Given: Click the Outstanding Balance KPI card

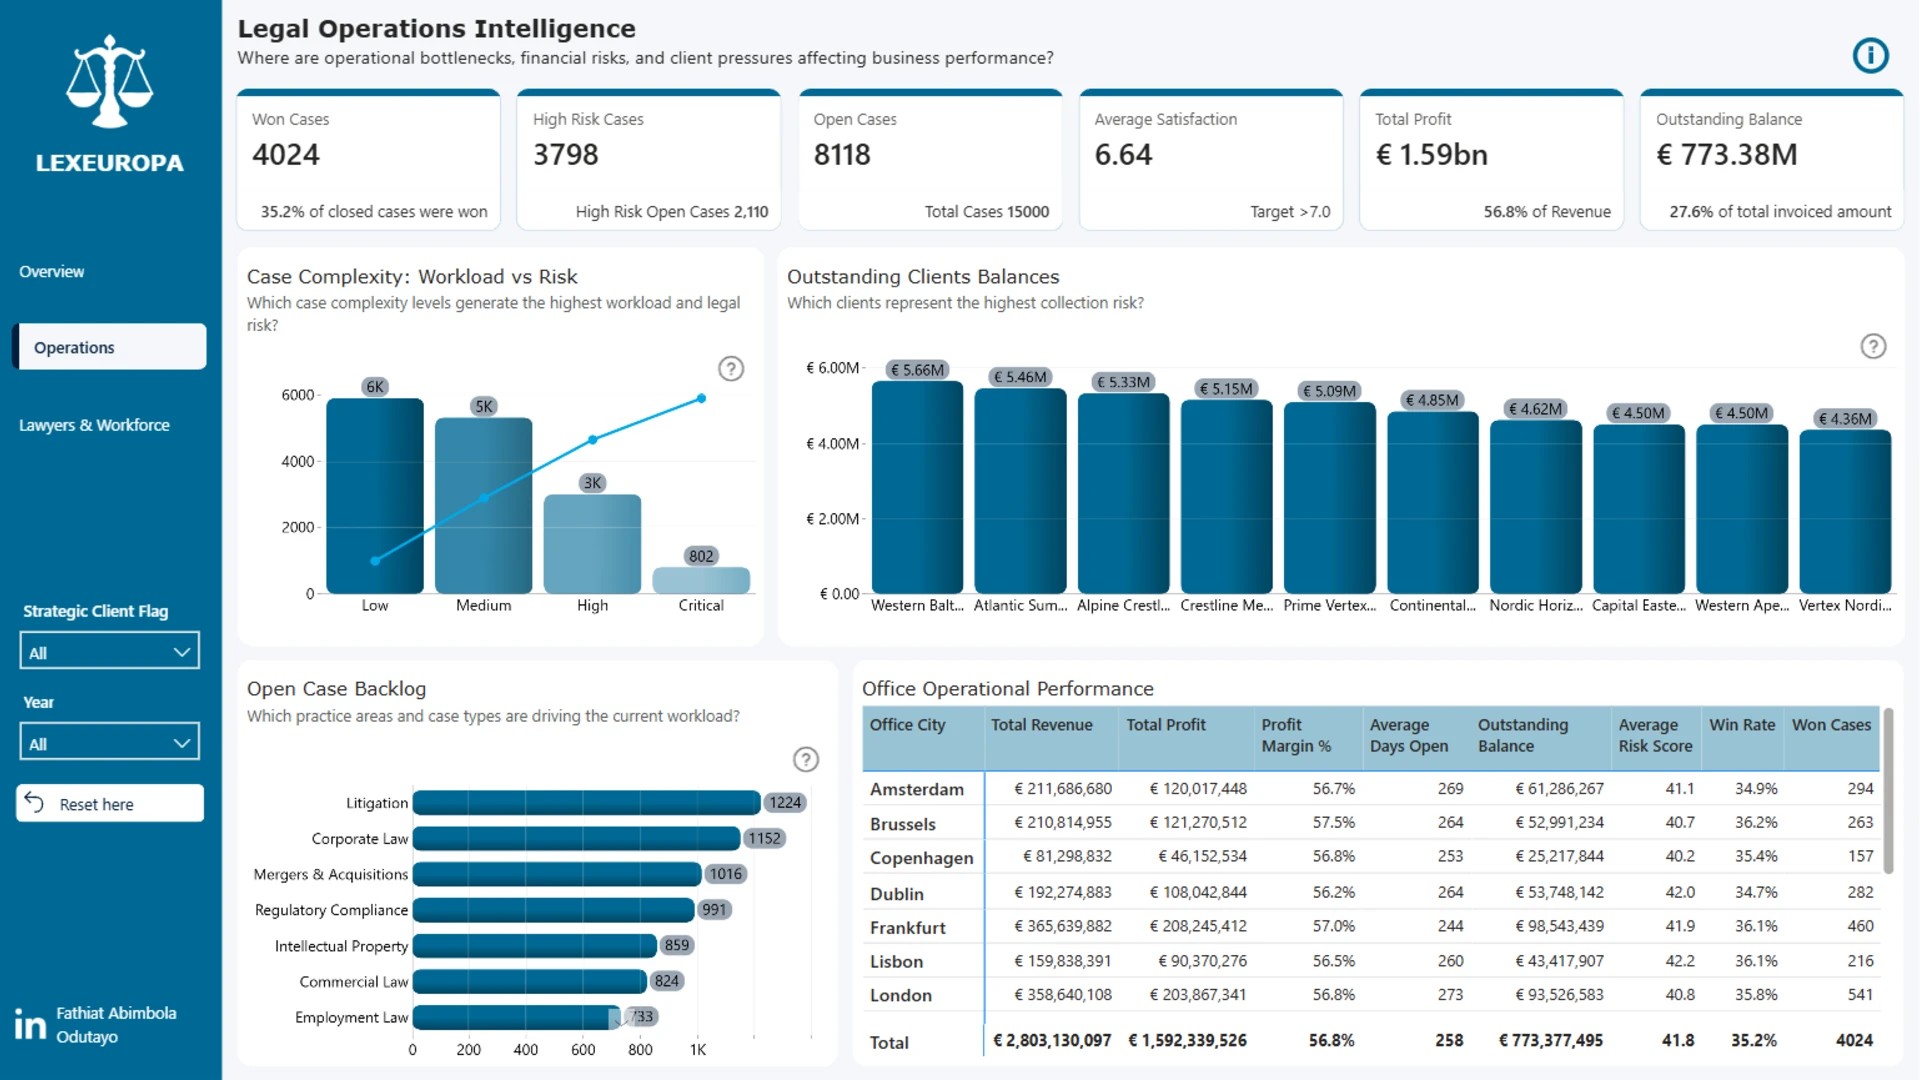Looking at the screenshot, I should (x=1772, y=160).
